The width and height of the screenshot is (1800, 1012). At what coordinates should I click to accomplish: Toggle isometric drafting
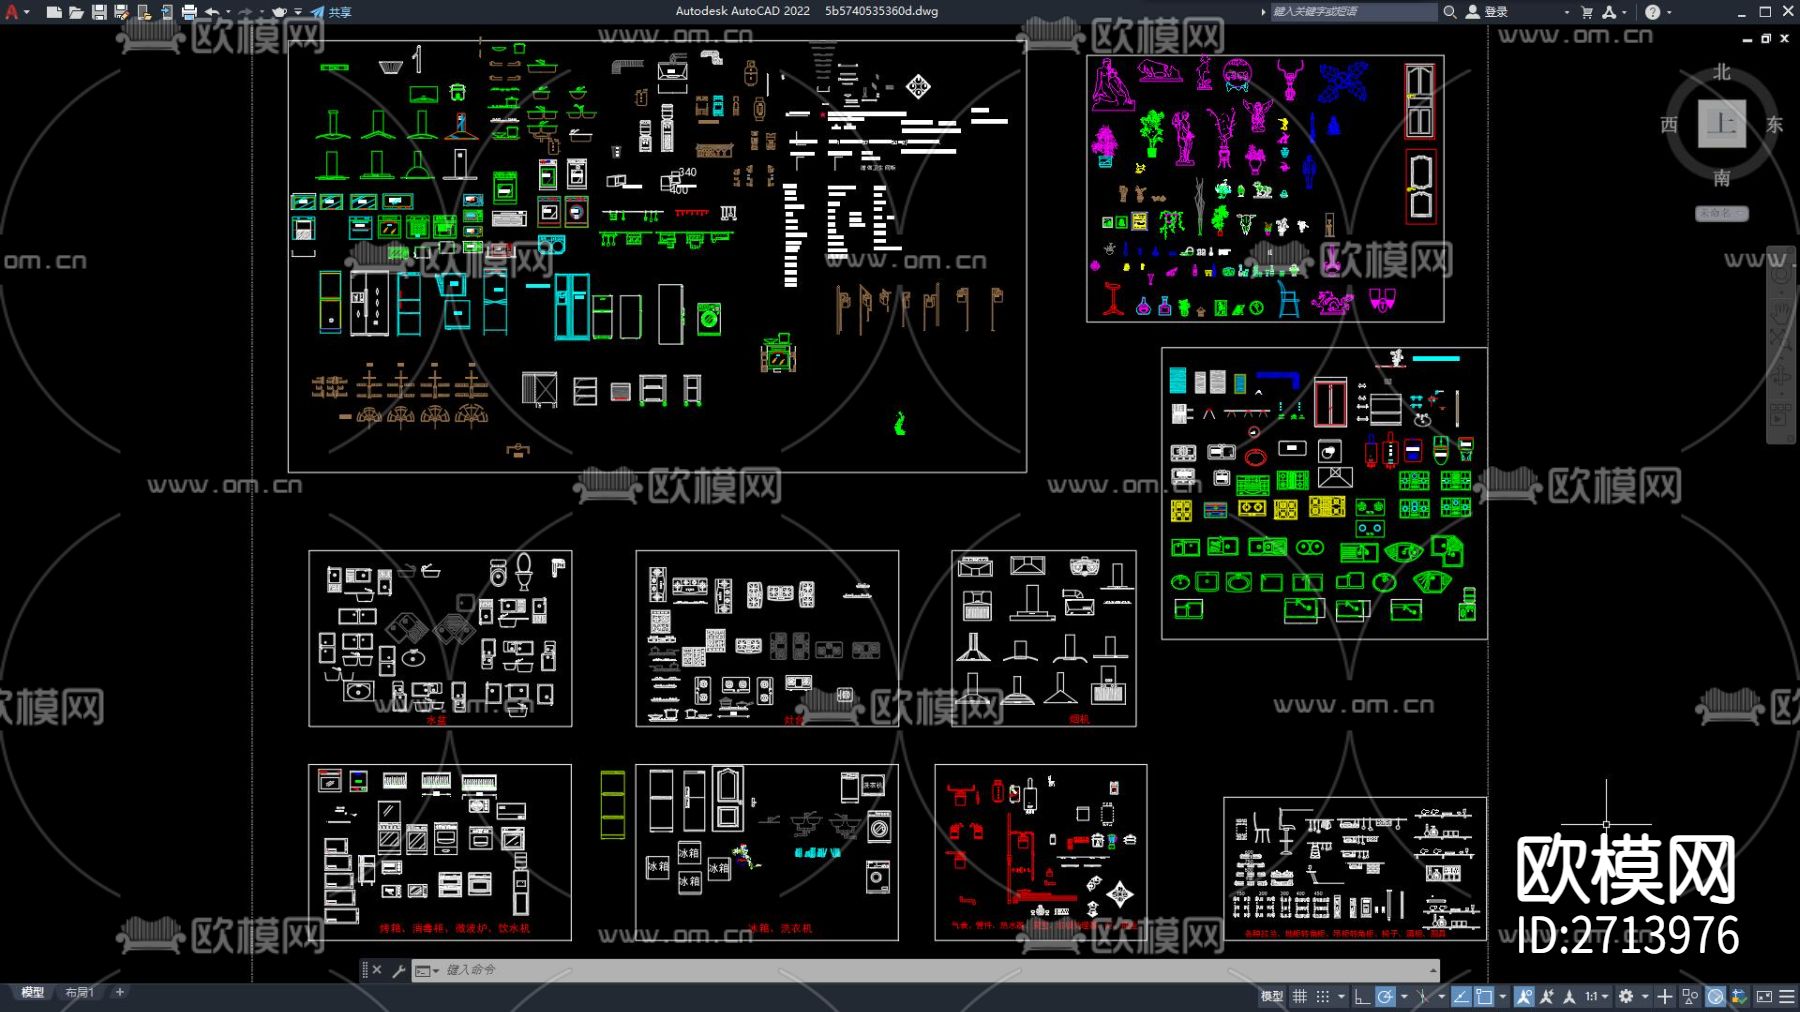tap(1423, 996)
